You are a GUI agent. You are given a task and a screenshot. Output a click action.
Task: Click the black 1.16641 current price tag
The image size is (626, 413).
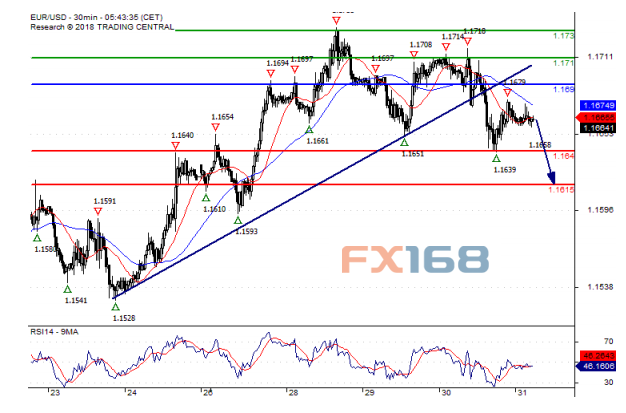pos(598,128)
